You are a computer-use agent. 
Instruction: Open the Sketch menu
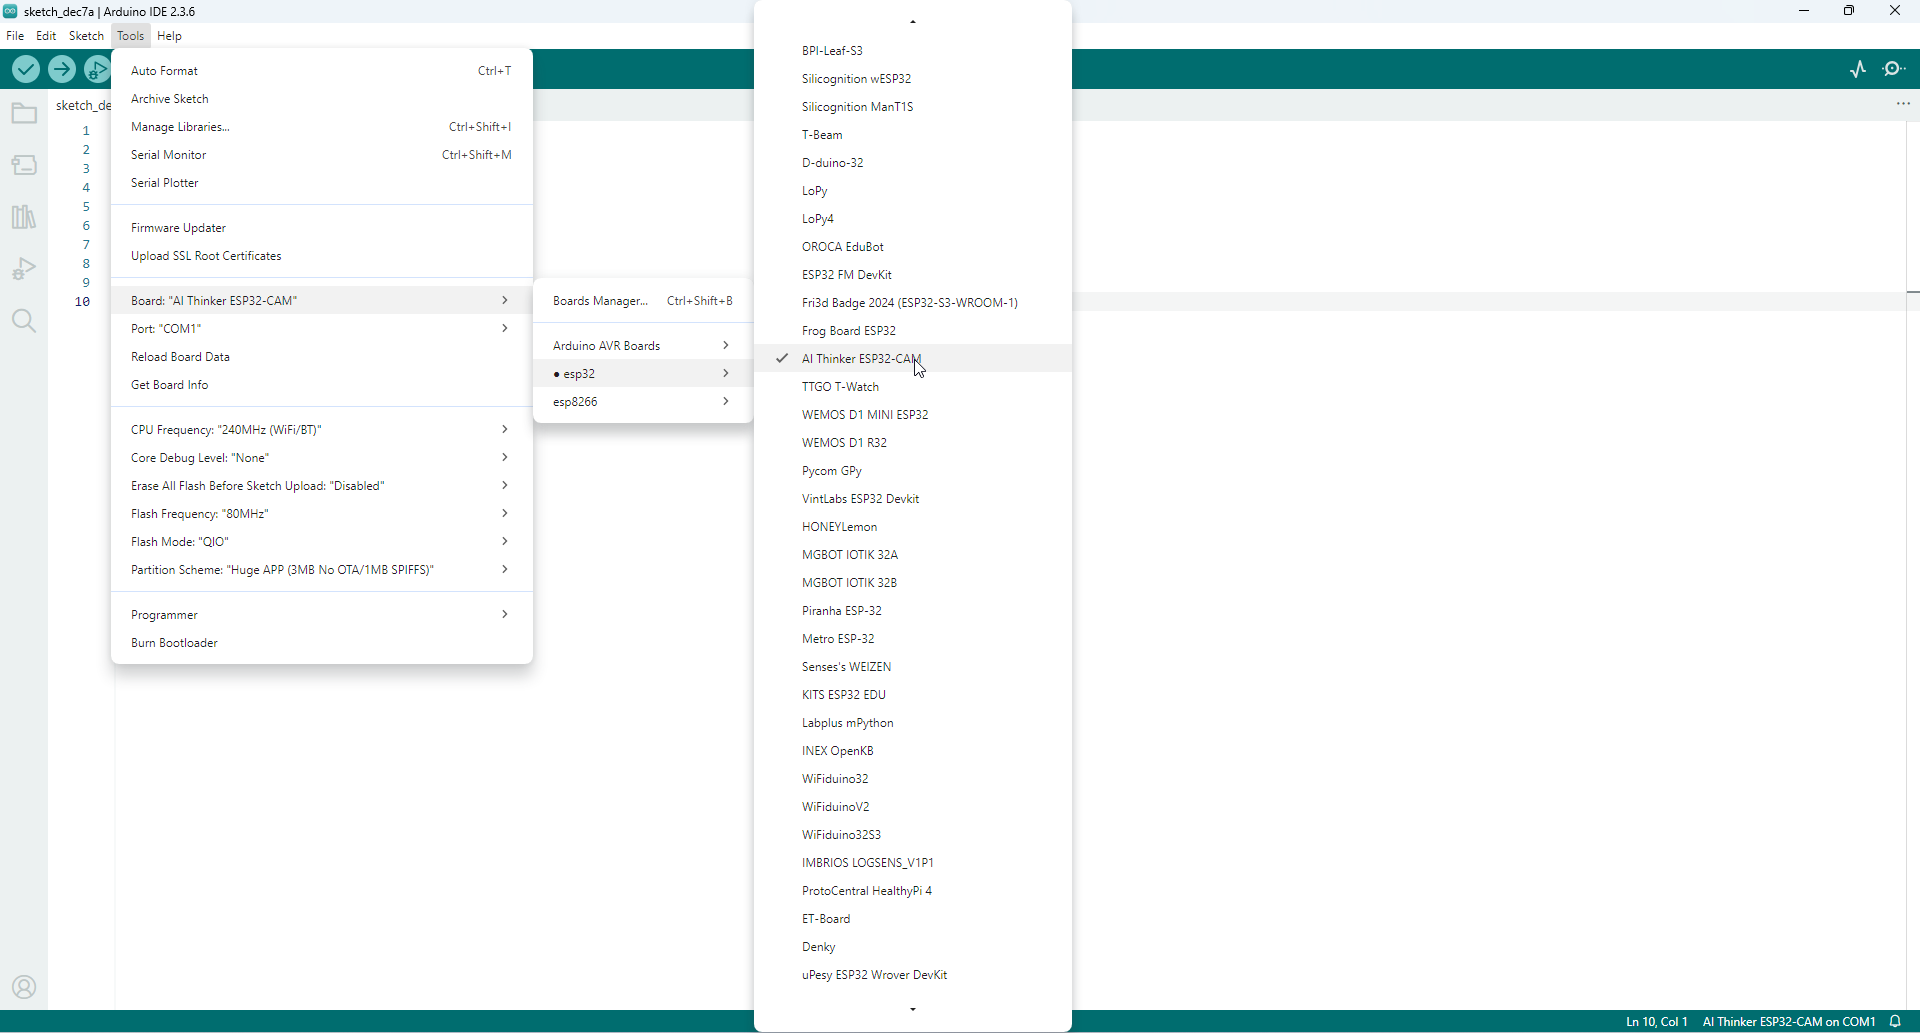point(86,36)
